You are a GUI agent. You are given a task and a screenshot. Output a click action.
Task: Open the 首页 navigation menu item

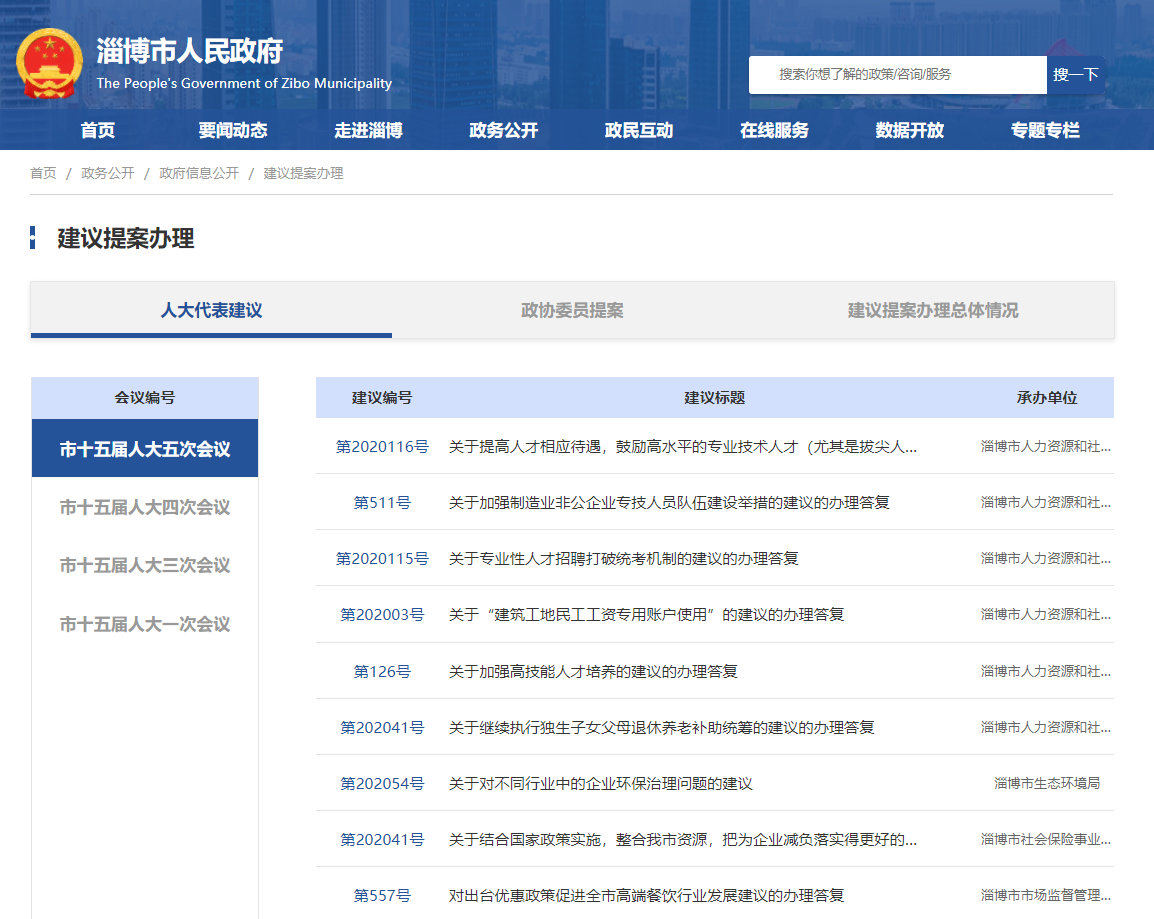click(x=98, y=131)
